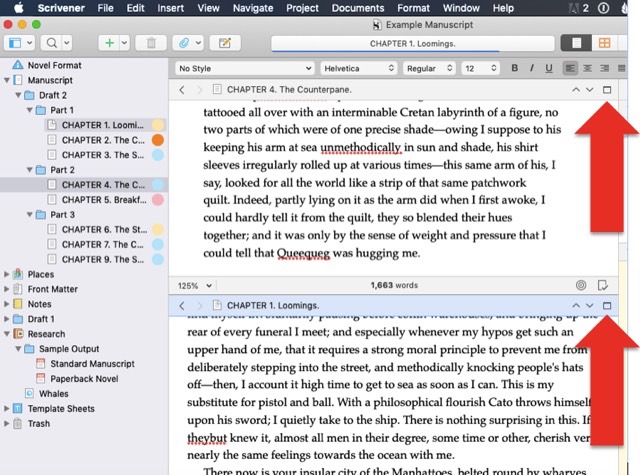Open the font size 12 dropdown

[x=480, y=68]
